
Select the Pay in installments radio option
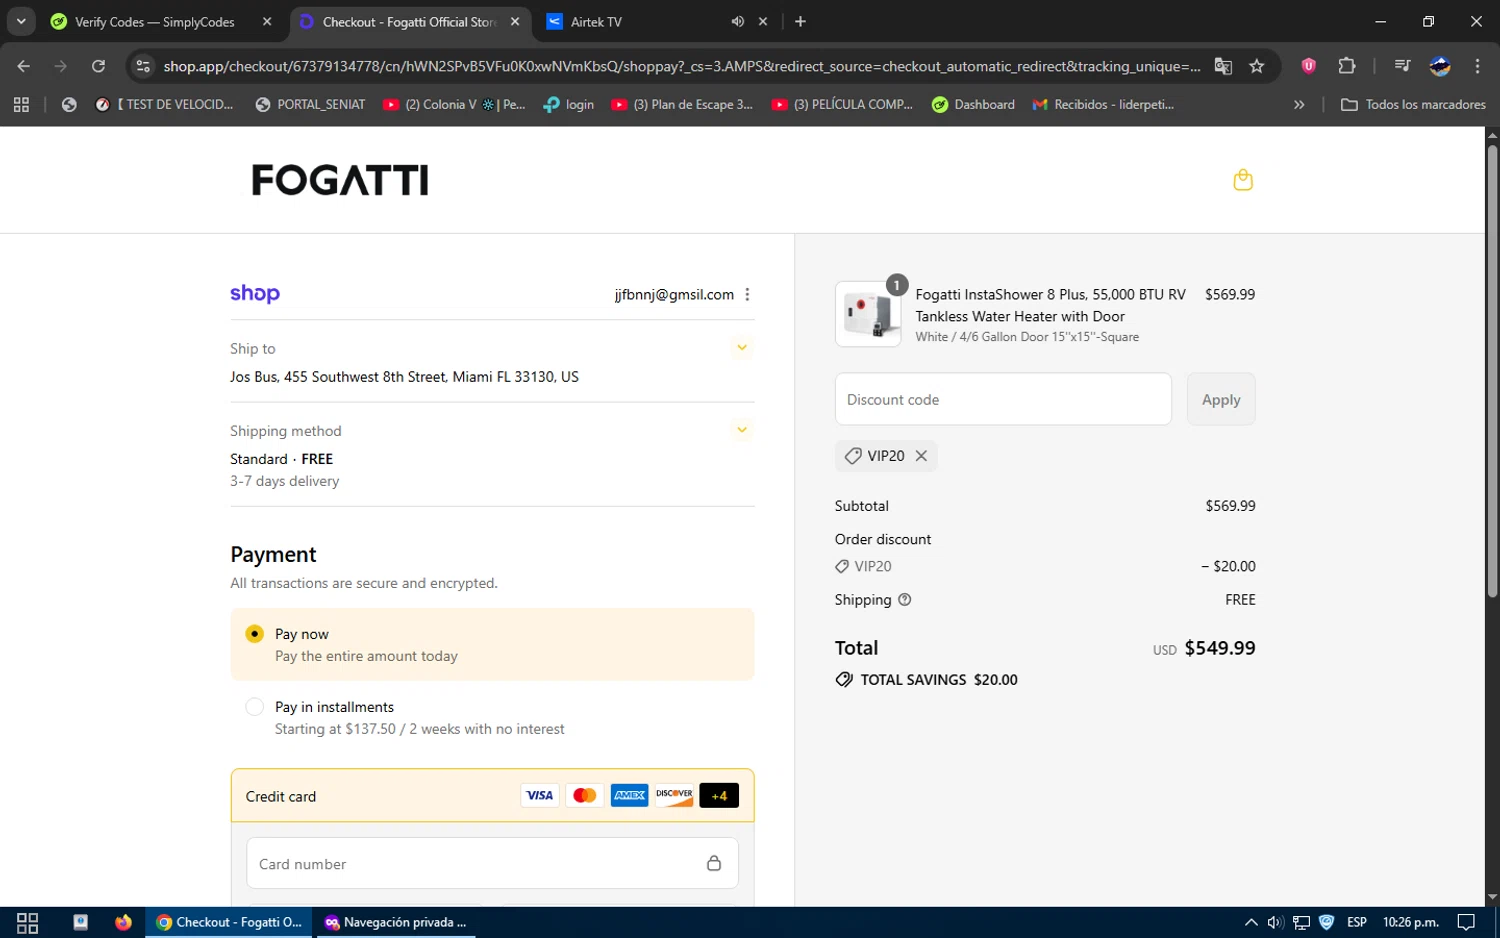pos(255,707)
